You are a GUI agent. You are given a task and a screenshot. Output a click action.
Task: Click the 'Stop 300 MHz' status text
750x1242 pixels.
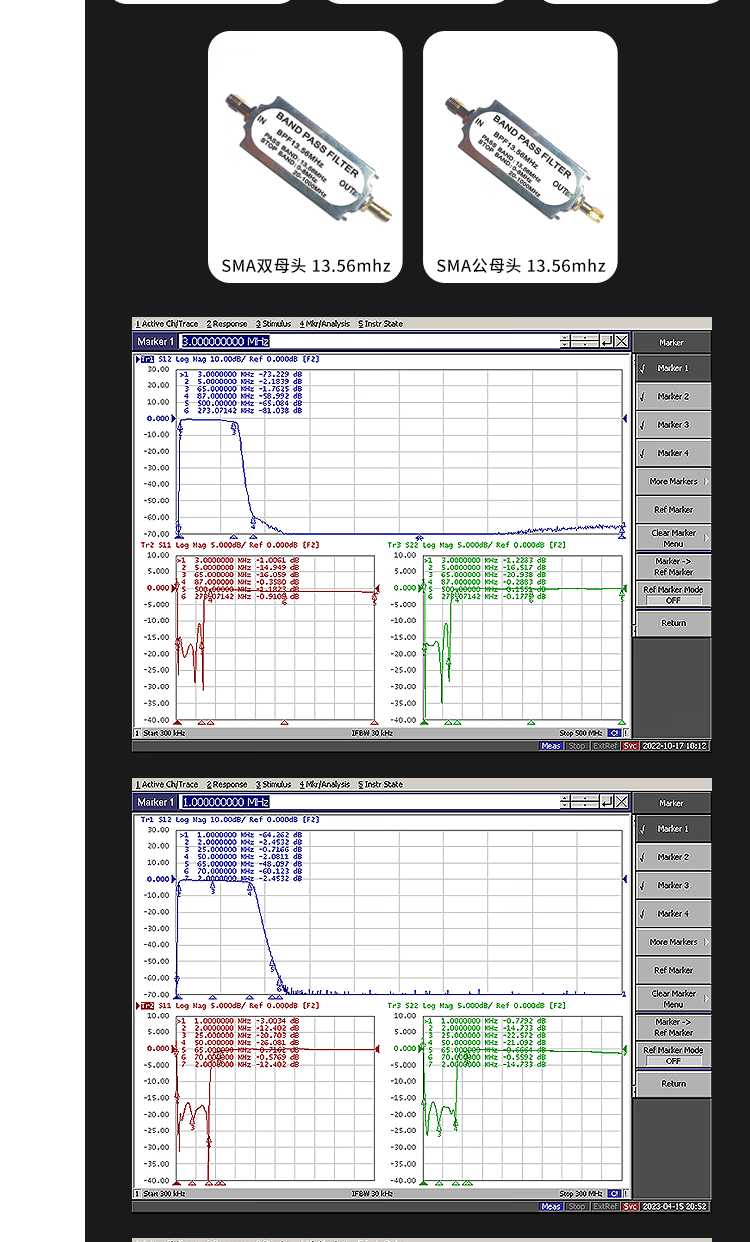coord(581,1193)
